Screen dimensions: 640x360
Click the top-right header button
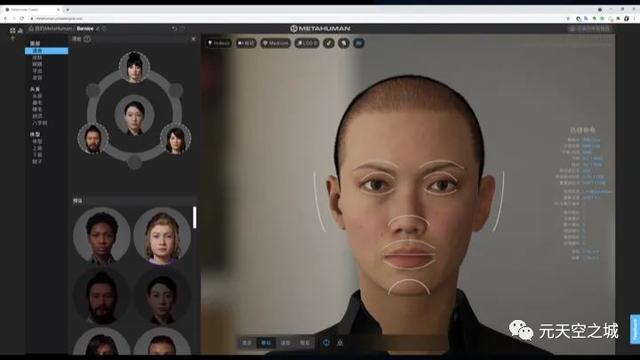[590, 29]
